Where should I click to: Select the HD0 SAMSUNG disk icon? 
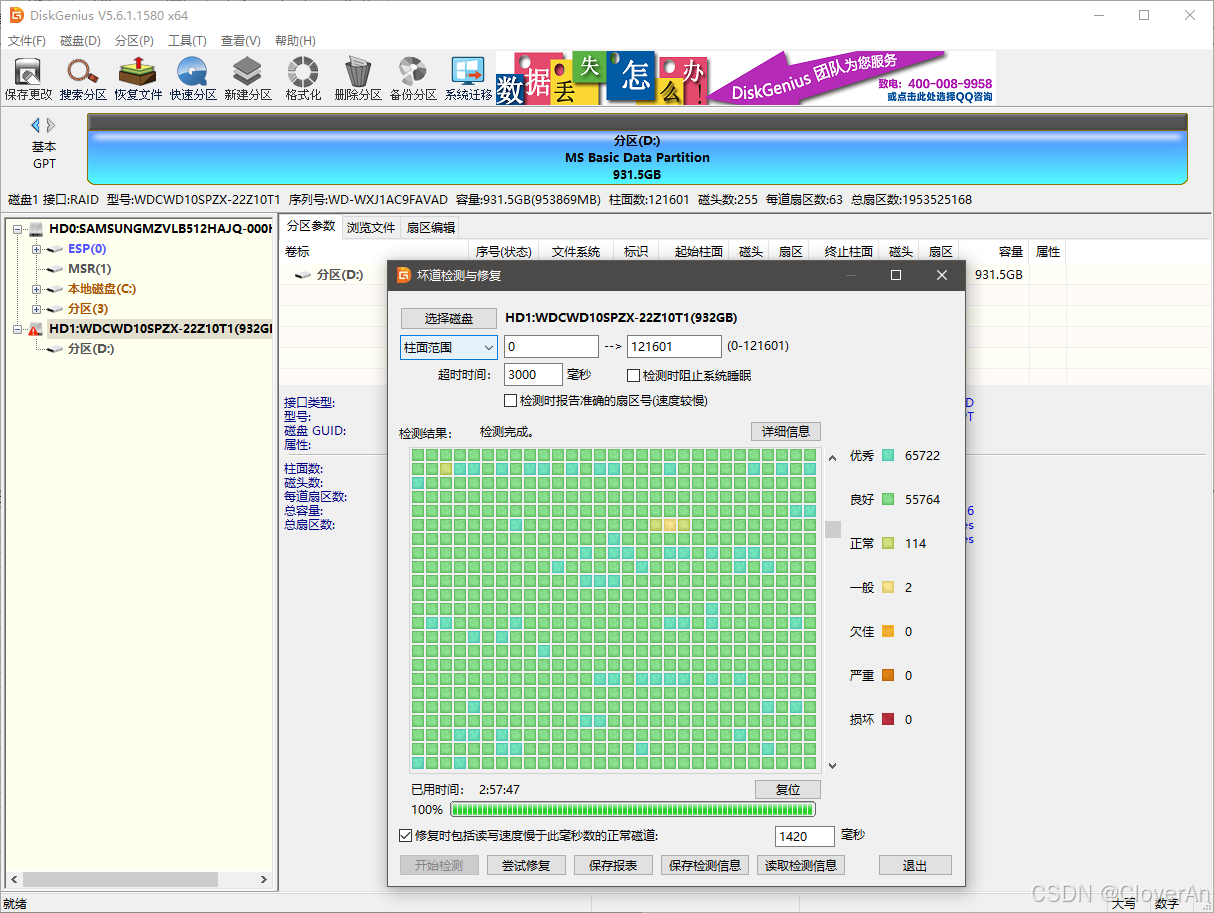point(36,229)
